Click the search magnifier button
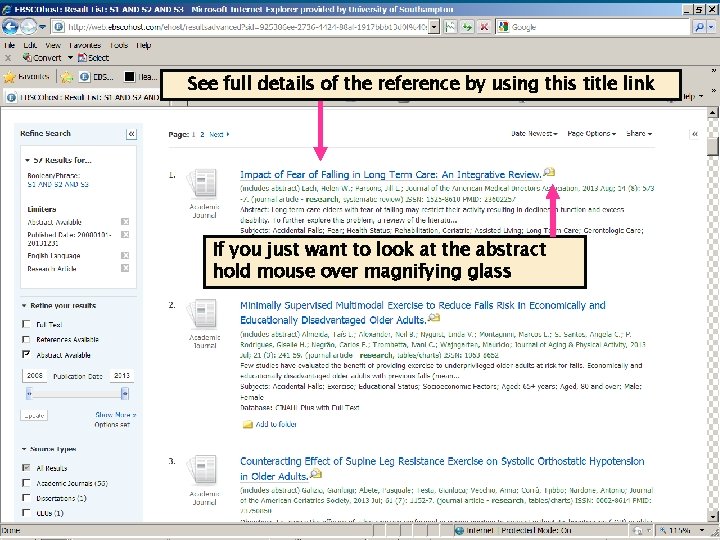The height and width of the screenshot is (540, 720). tap(698, 27)
